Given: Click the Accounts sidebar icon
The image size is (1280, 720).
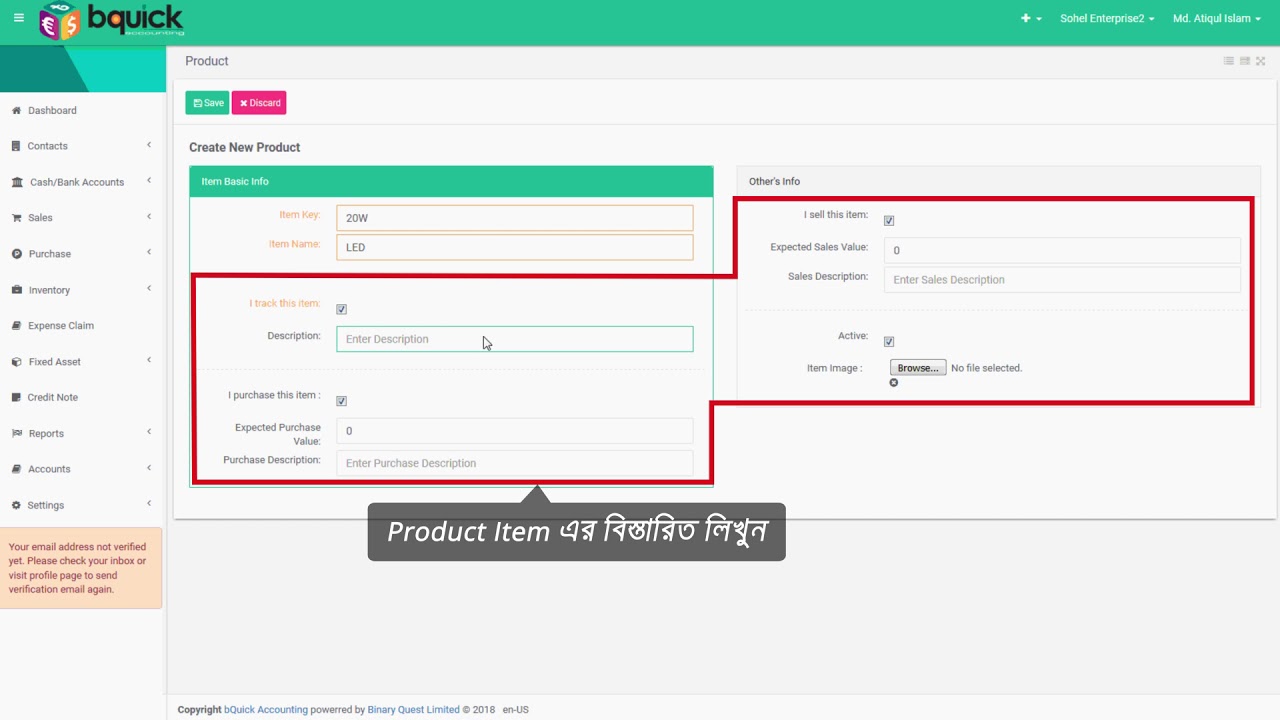Looking at the screenshot, I should point(17,469).
